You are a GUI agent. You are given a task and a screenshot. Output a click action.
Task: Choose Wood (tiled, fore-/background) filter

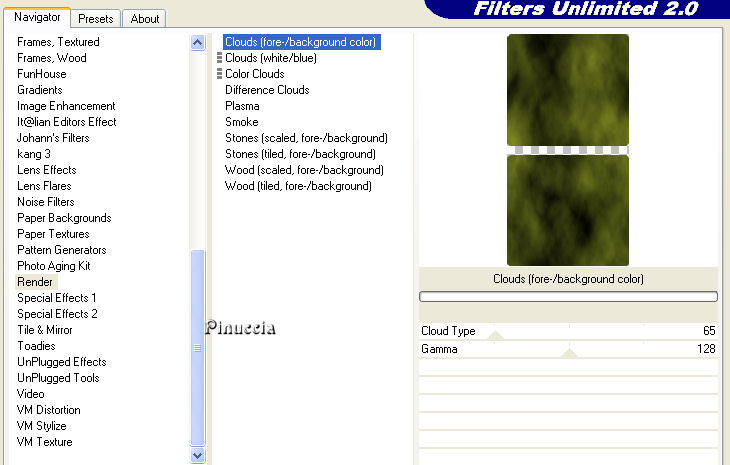(x=298, y=186)
